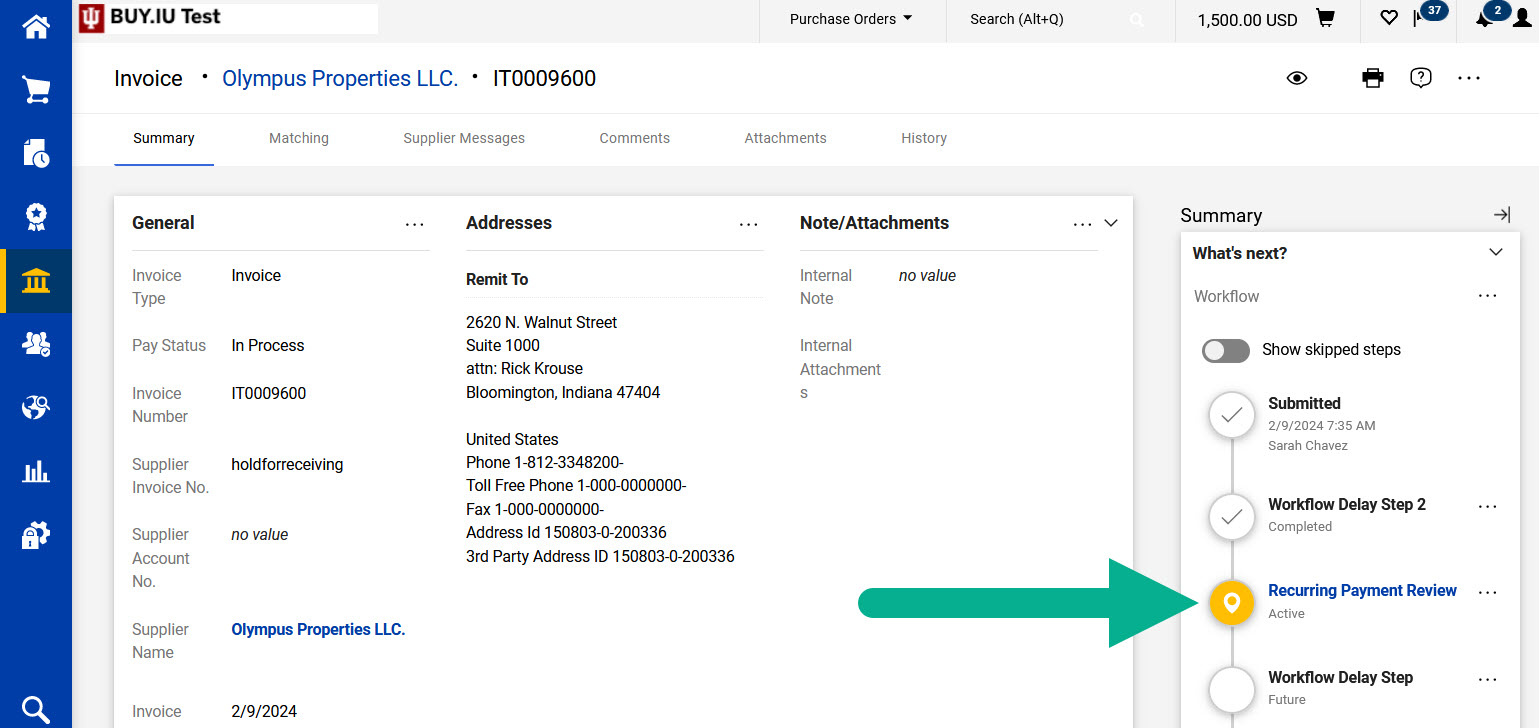Open action items flag with 37 badge
This screenshot has height=728, width=1539.
coord(1428,16)
